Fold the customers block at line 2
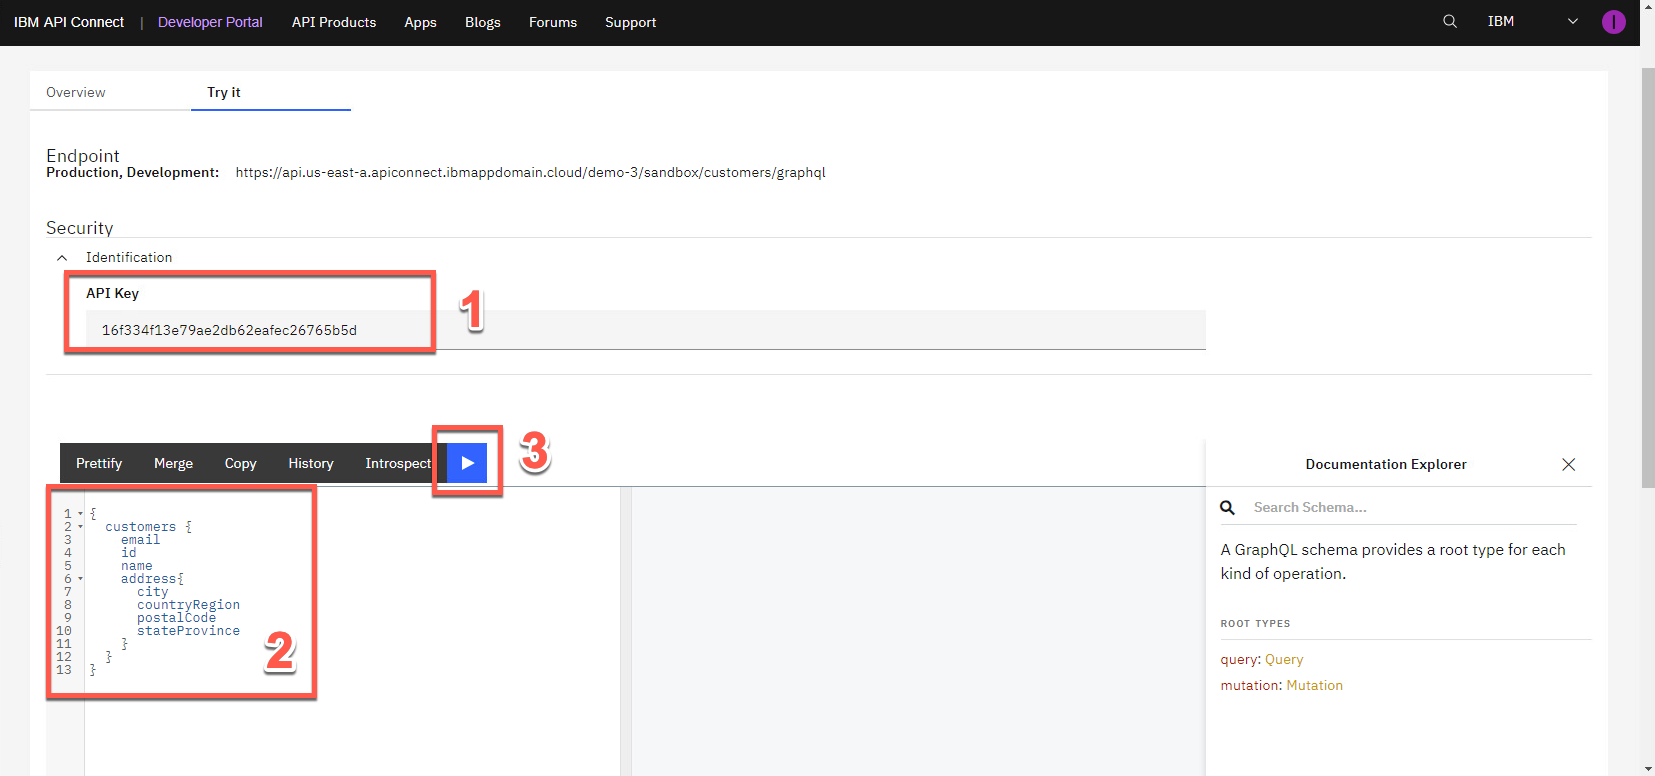 tap(81, 527)
